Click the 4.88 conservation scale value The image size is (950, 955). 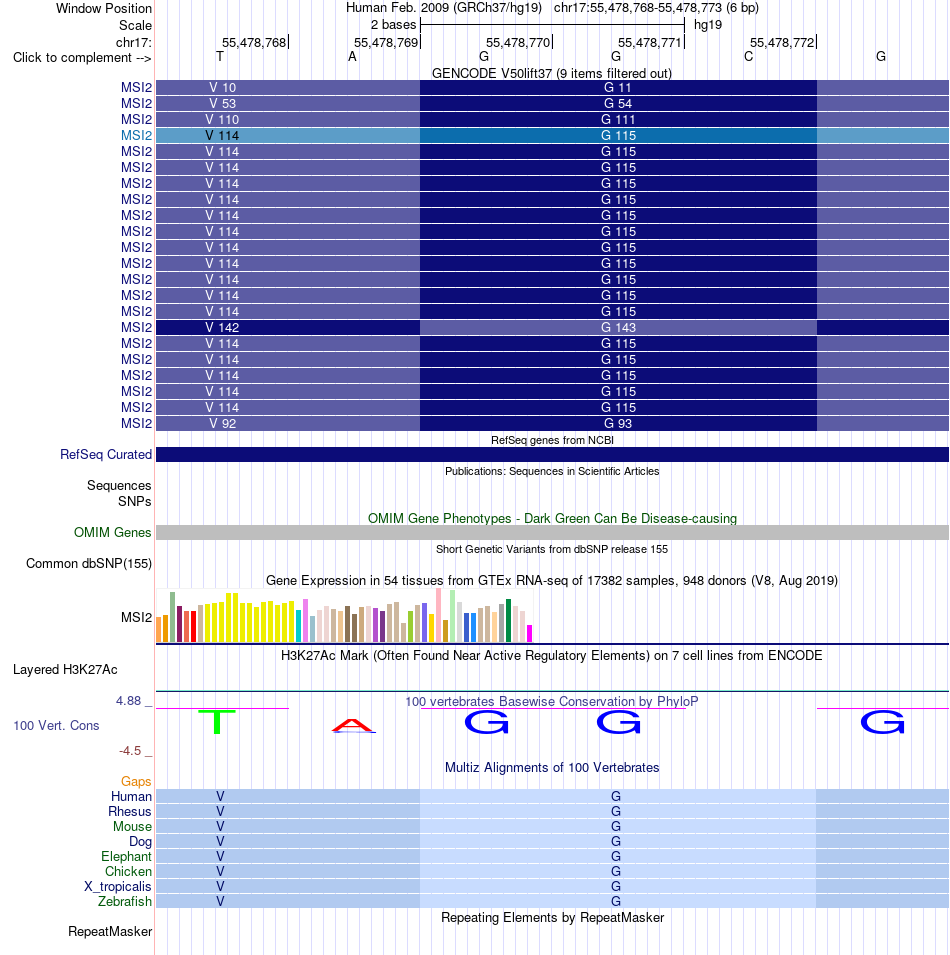point(128,701)
